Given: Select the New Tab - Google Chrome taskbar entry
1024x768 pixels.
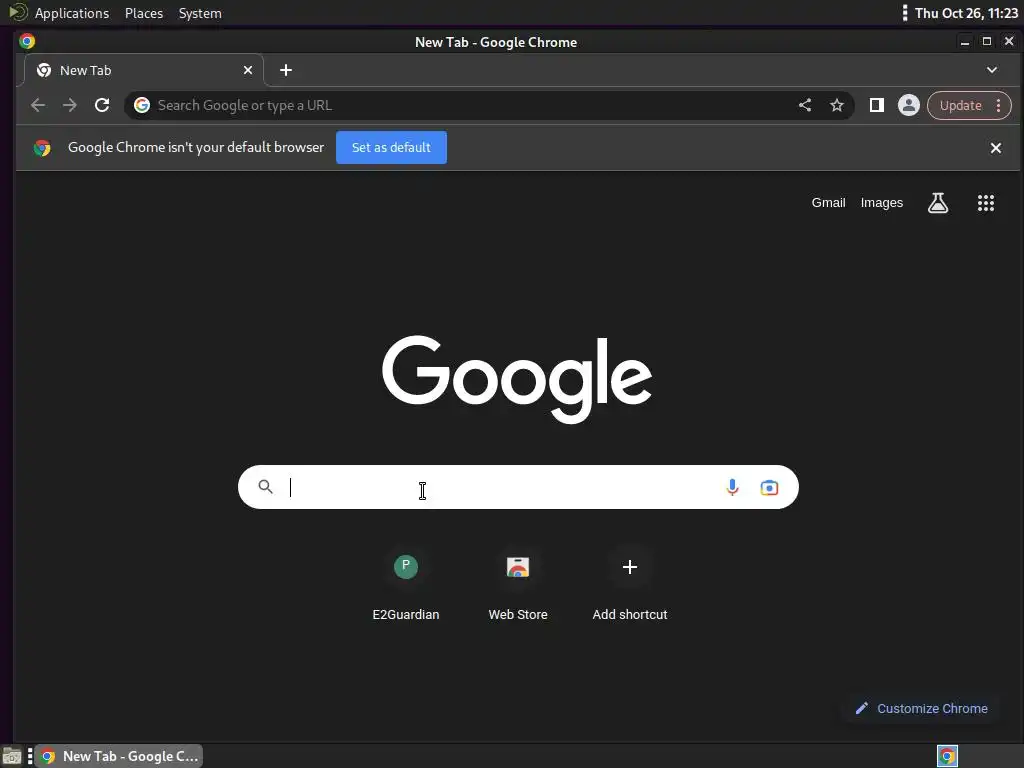Looking at the screenshot, I should pos(119,756).
